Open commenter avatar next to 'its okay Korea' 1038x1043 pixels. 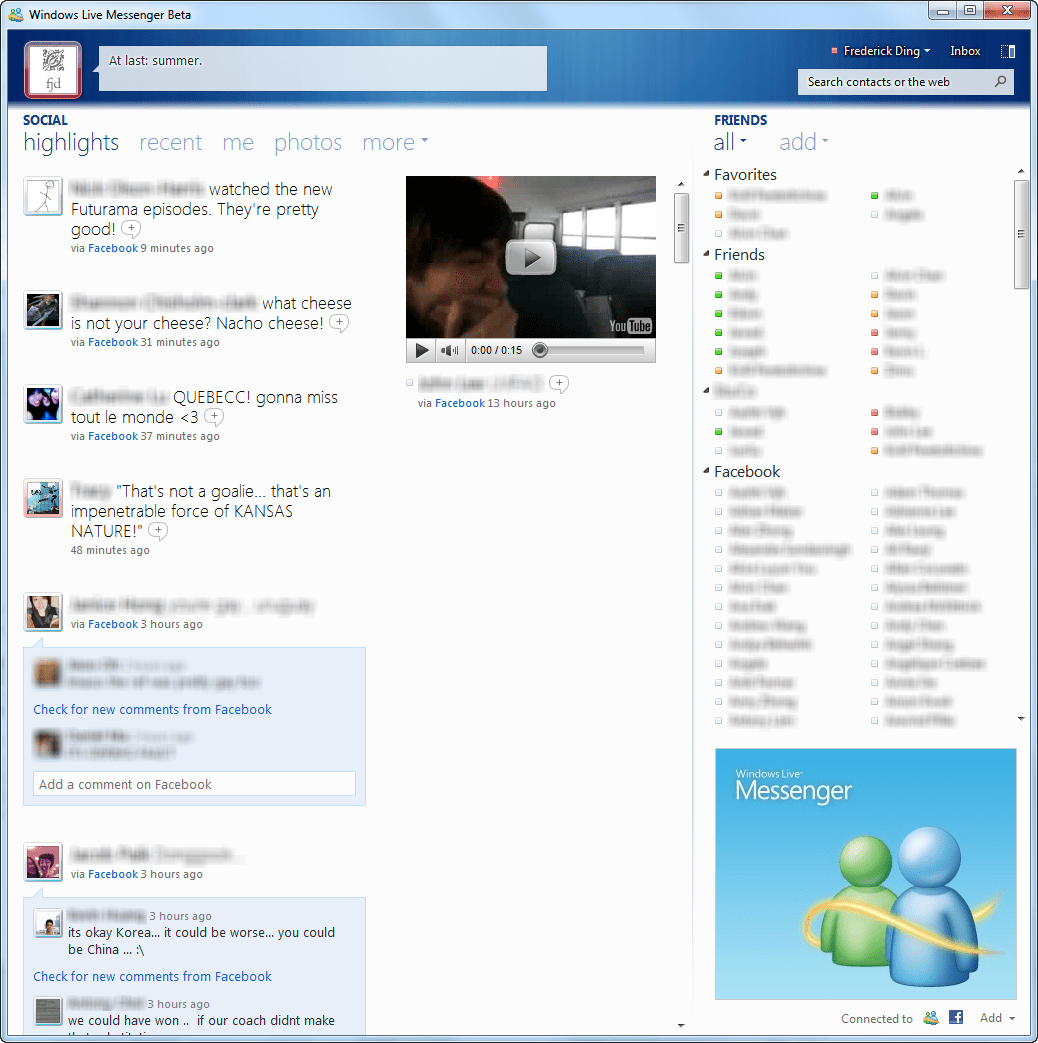(48, 924)
